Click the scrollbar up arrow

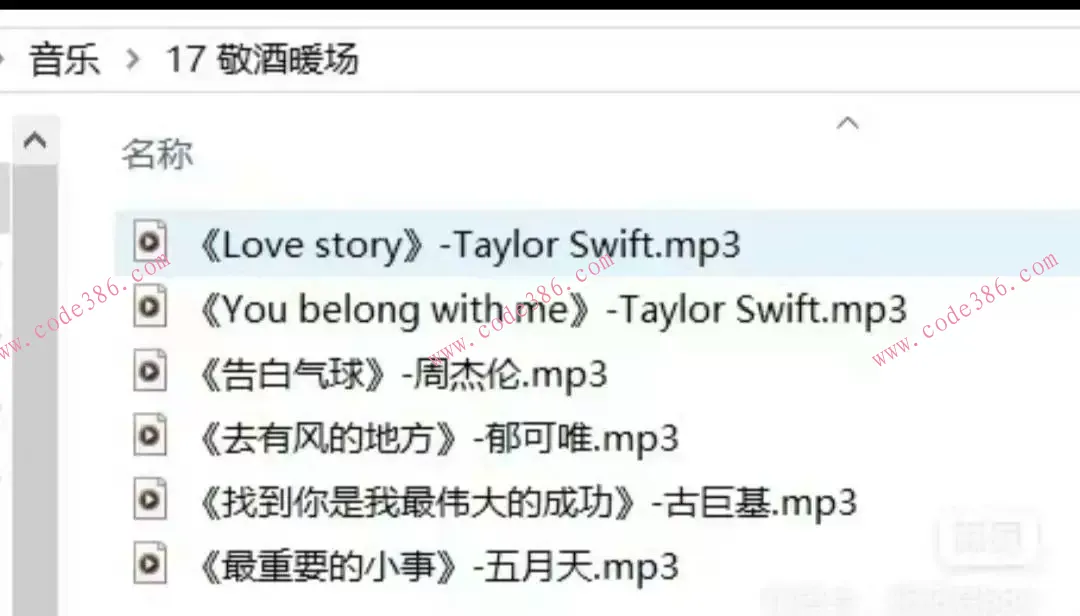tap(35, 141)
